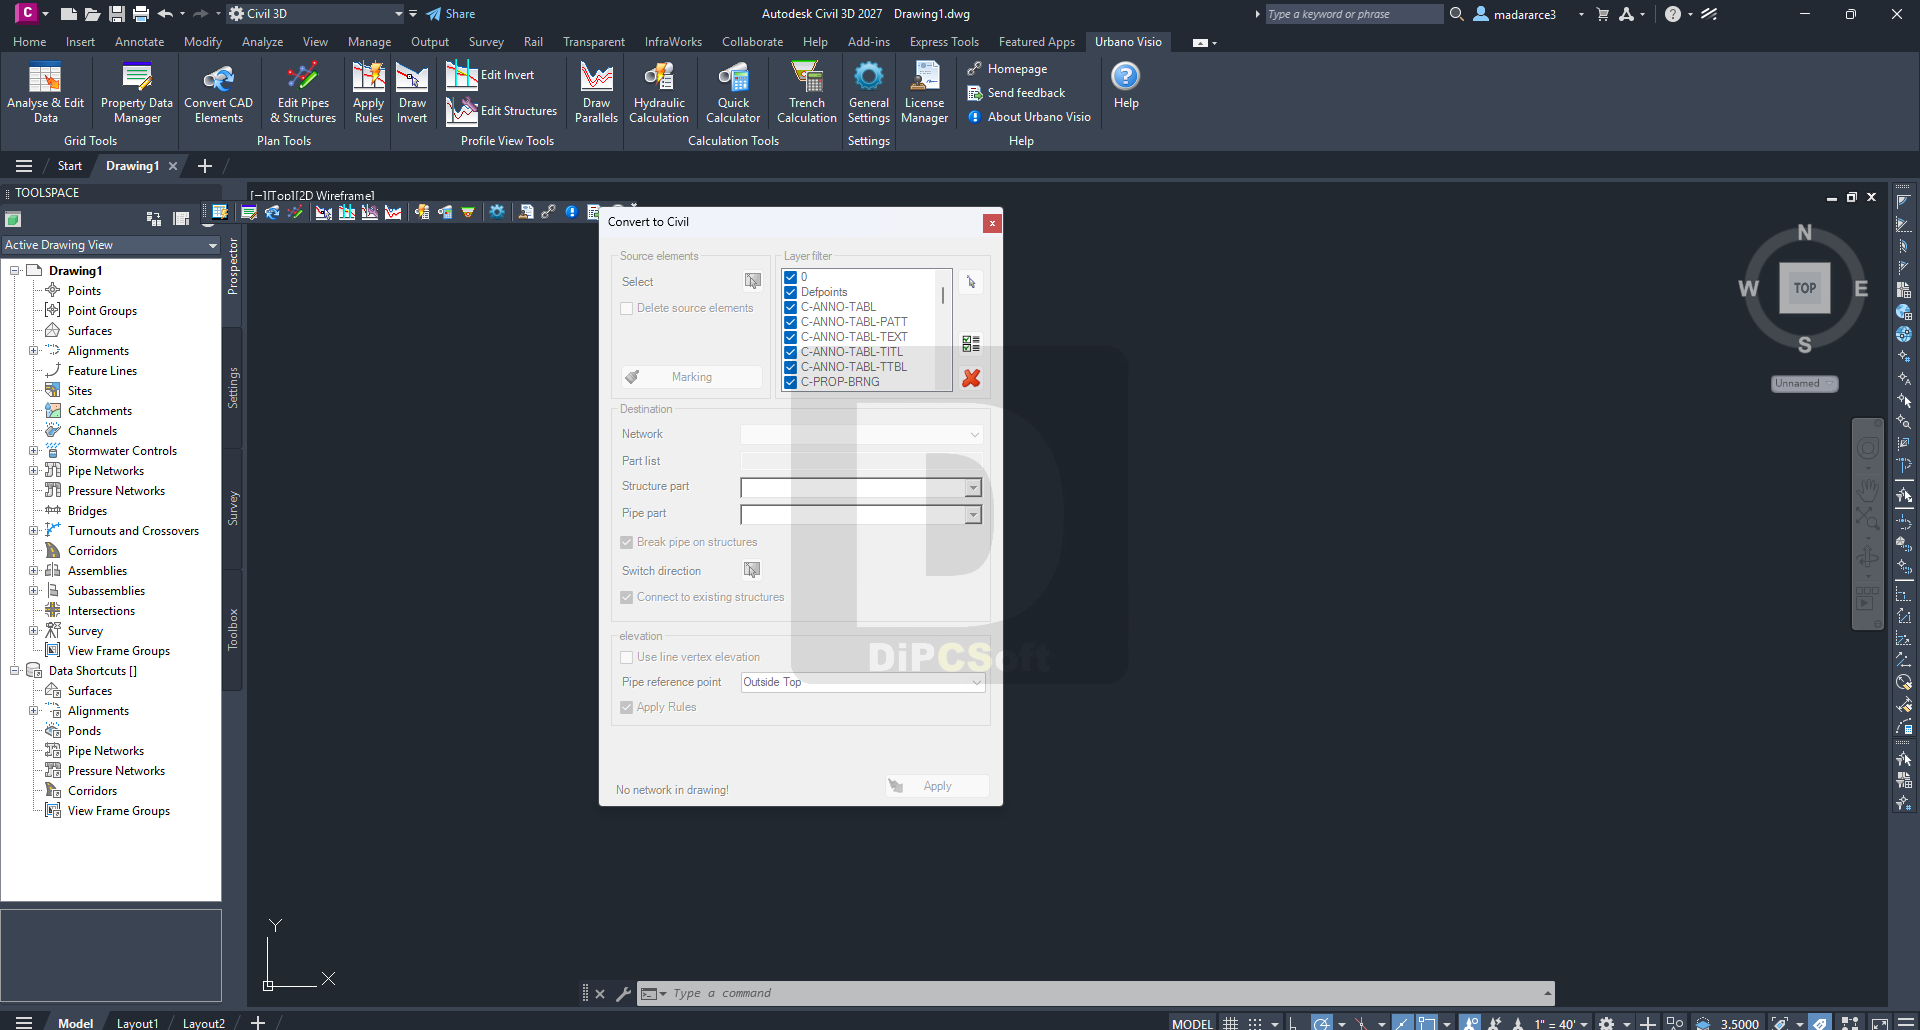
Task: Toggle the C-ANNO-TABL-PATT layer checkbox
Action: (790, 322)
